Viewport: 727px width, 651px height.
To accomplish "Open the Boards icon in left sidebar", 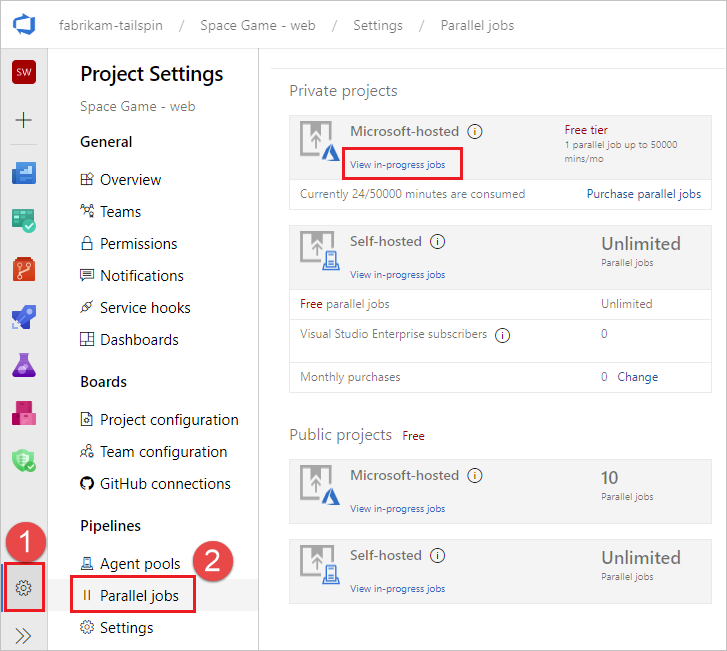I will (x=24, y=221).
